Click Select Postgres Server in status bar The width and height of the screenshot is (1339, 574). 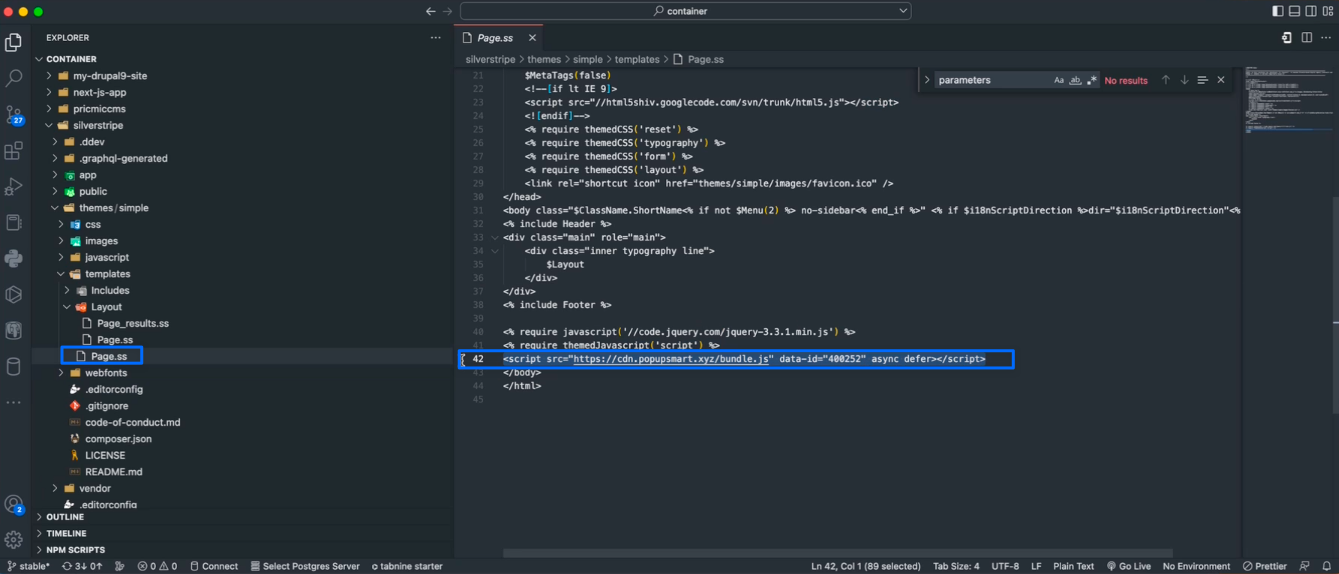(x=304, y=566)
